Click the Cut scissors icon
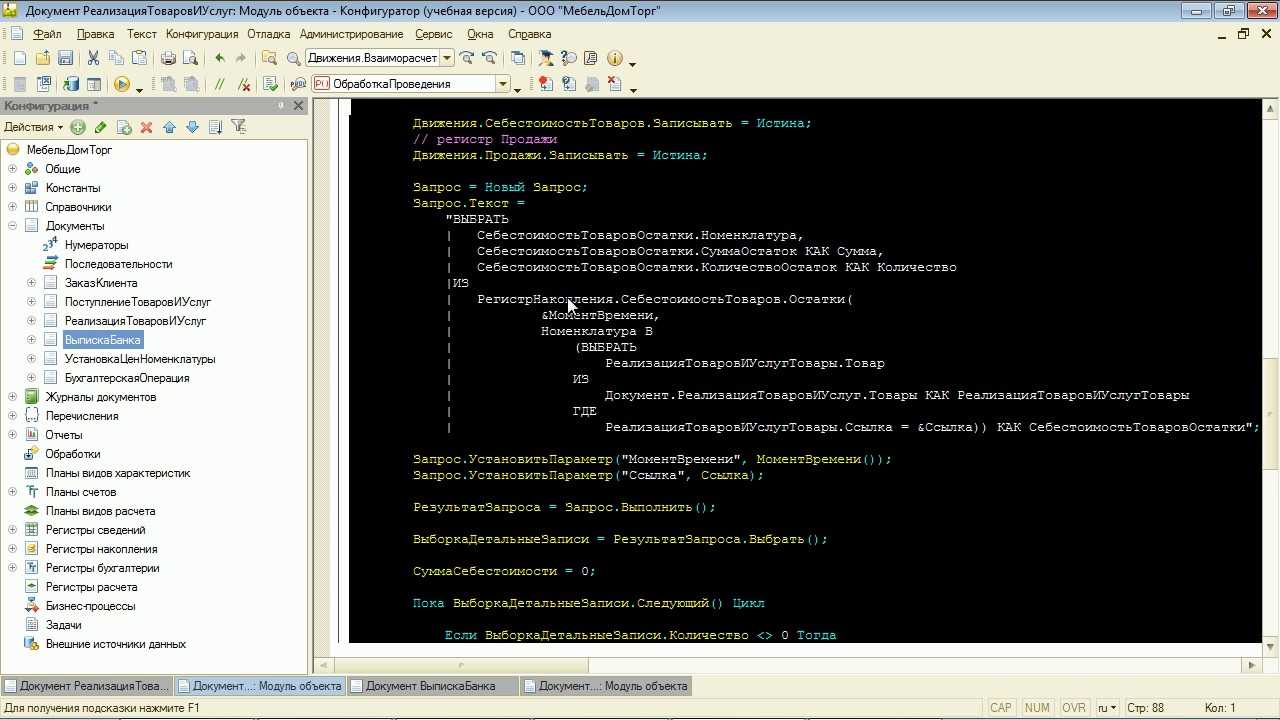 (93, 58)
